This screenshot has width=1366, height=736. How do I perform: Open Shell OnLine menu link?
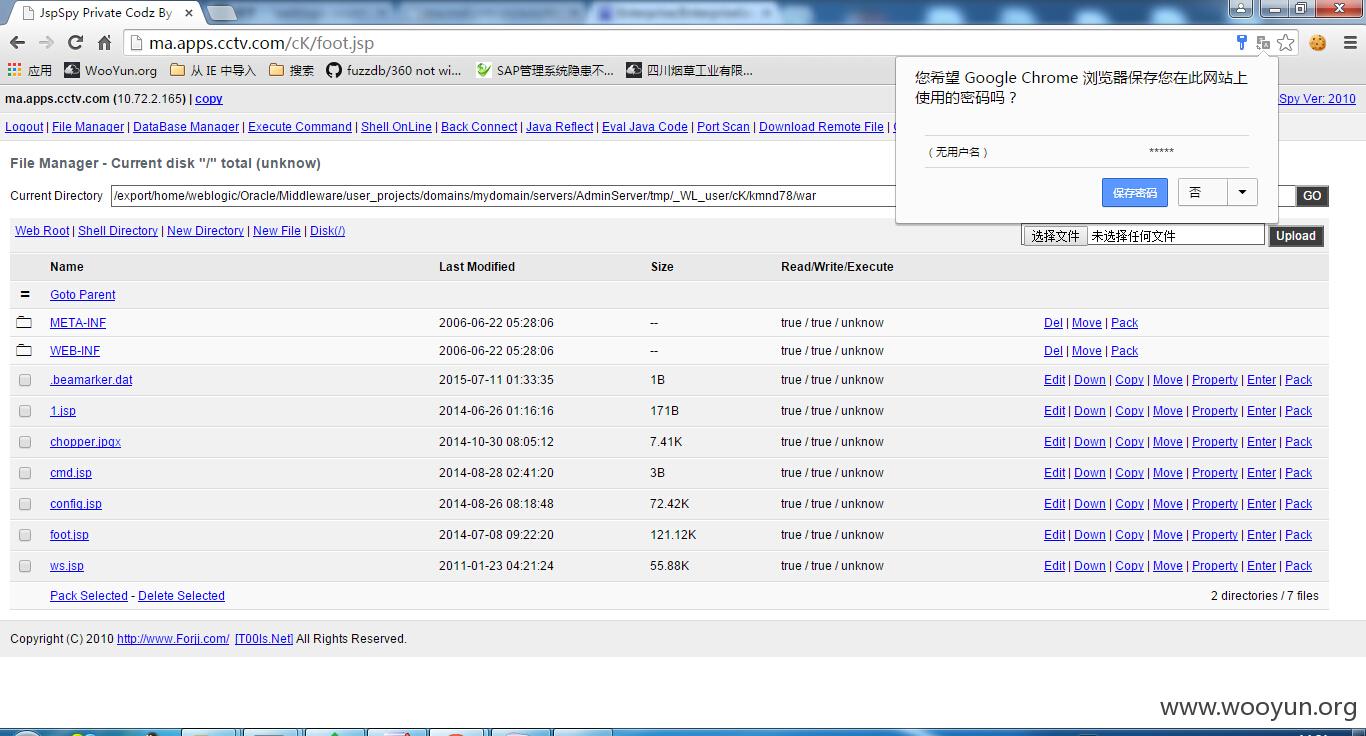[x=396, y=127]
